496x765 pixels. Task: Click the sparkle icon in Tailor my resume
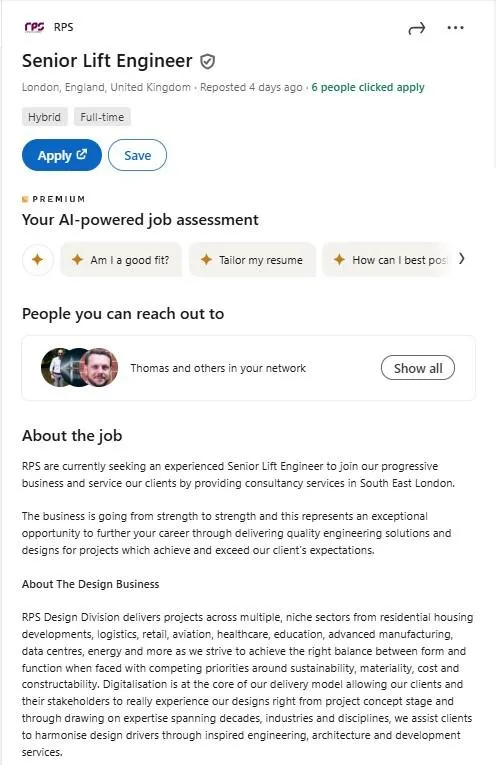(206, 260)
